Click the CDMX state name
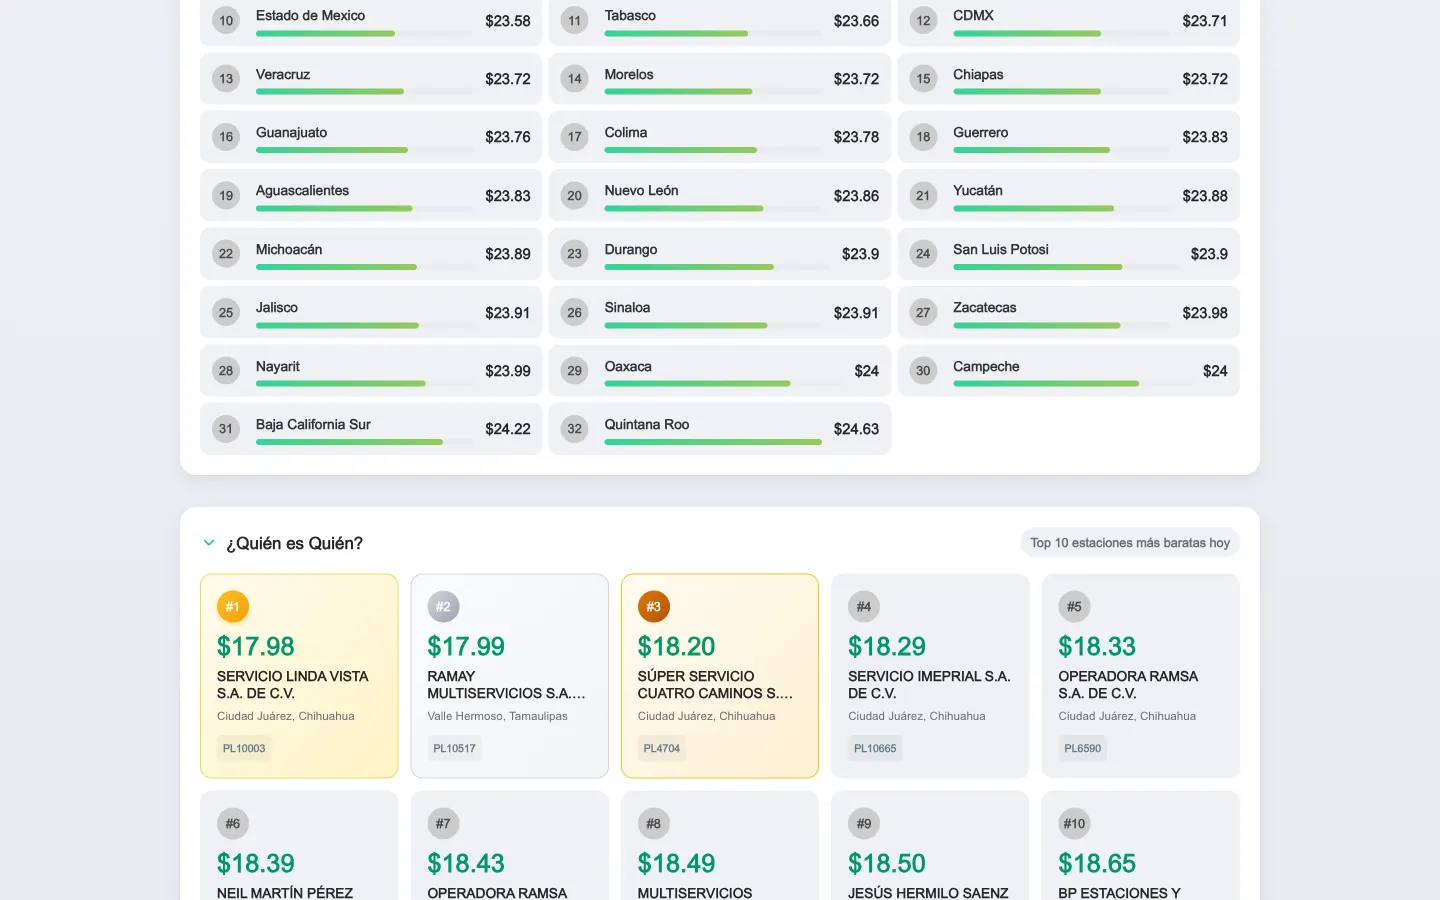1440x900 pixels. 974,15
